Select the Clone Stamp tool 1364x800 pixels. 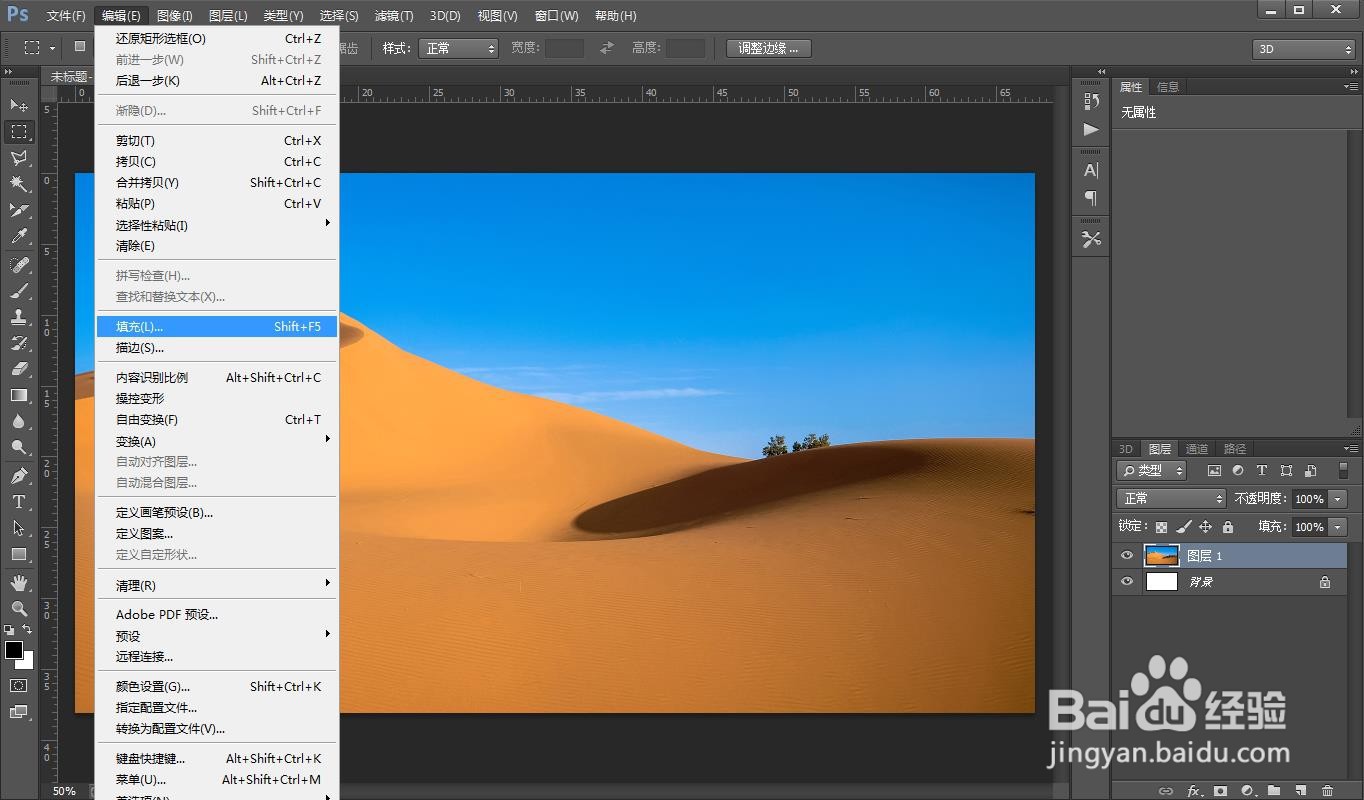[18, 317]
